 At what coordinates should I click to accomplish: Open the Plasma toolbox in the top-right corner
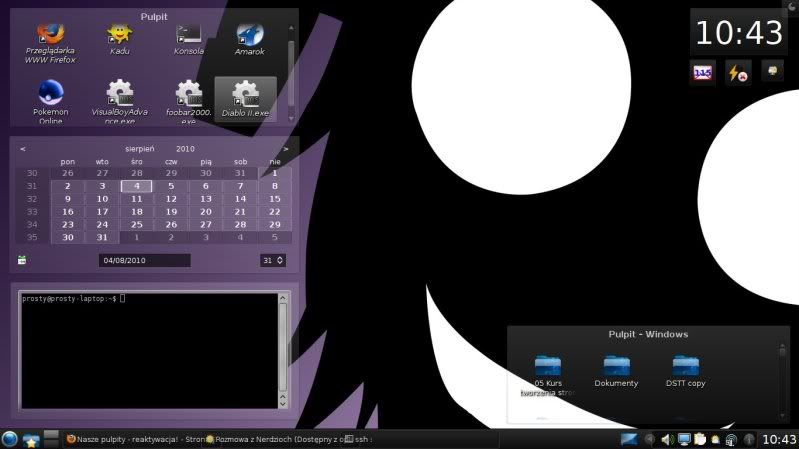click(792, 6)
